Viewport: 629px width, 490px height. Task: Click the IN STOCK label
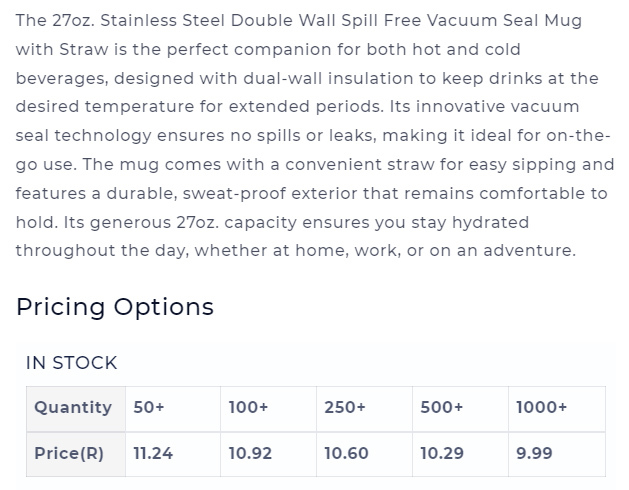[x=71, y=363]
